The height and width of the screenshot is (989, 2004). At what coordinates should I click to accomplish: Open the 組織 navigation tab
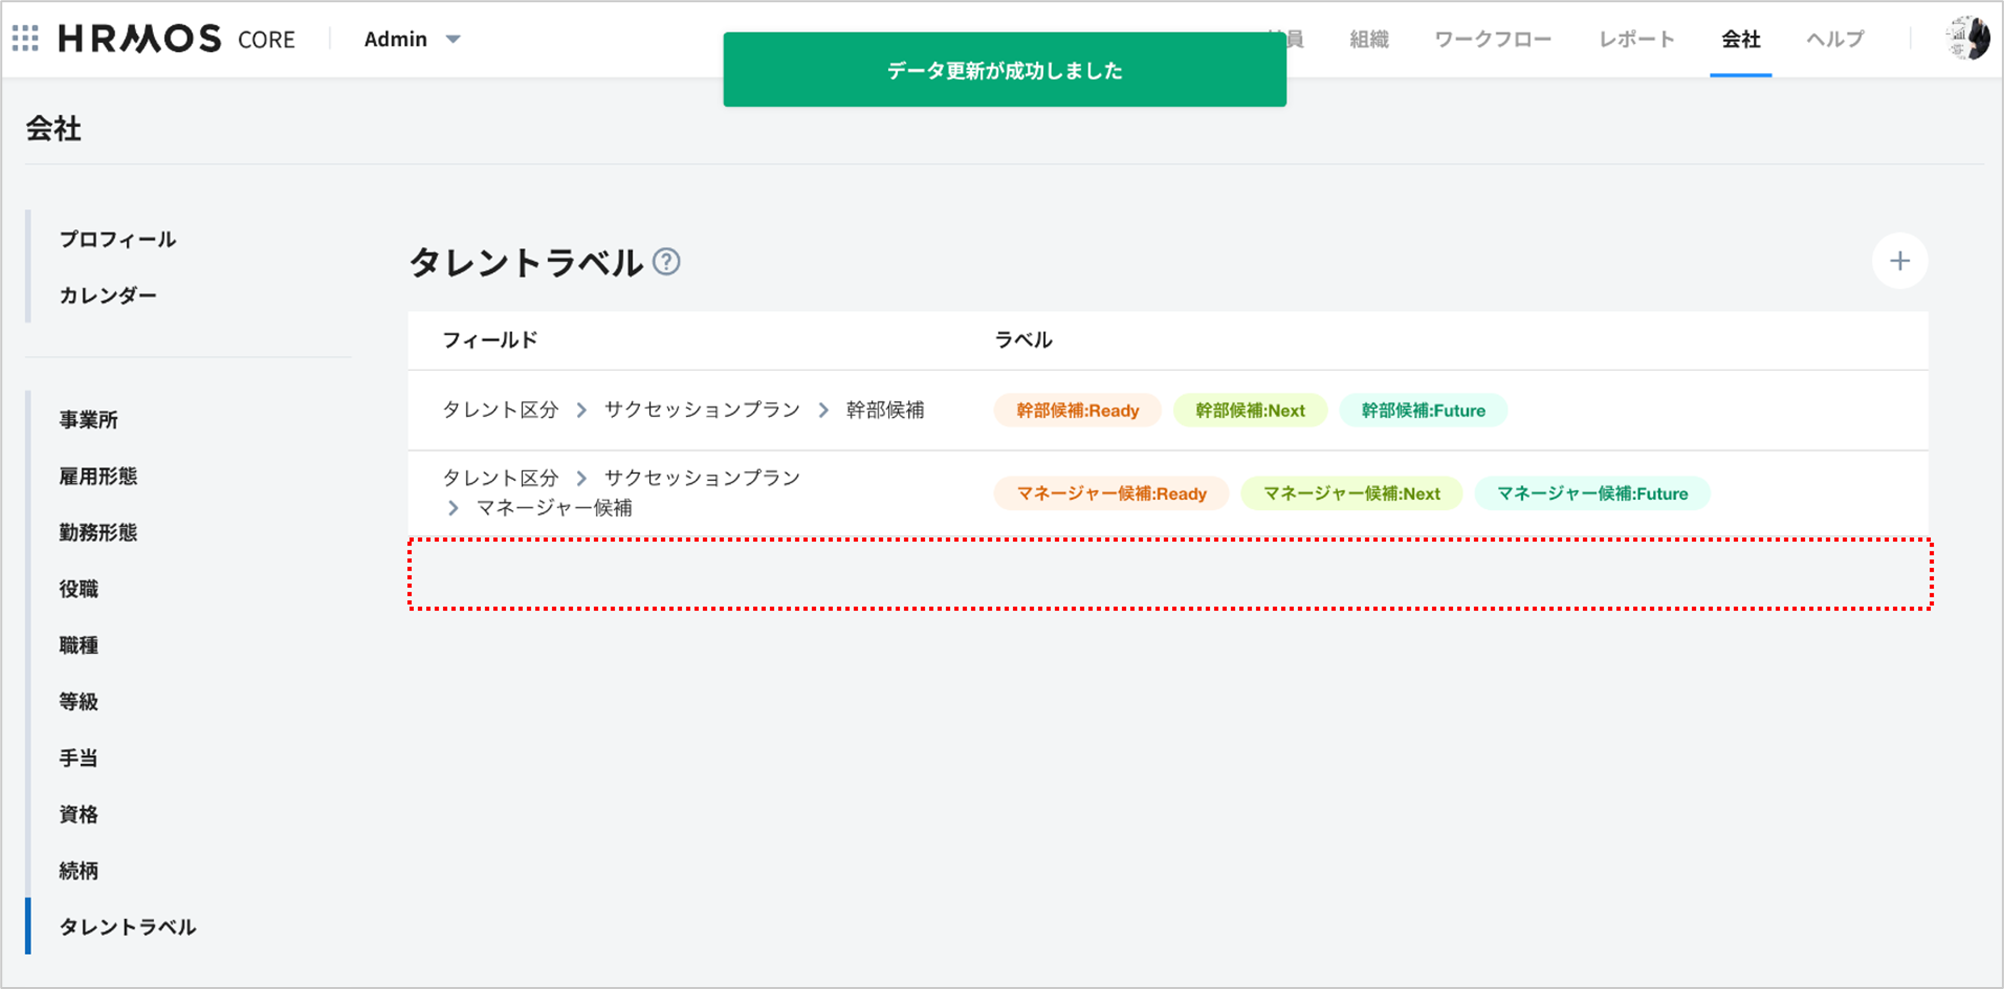[x=1368, y=39]
